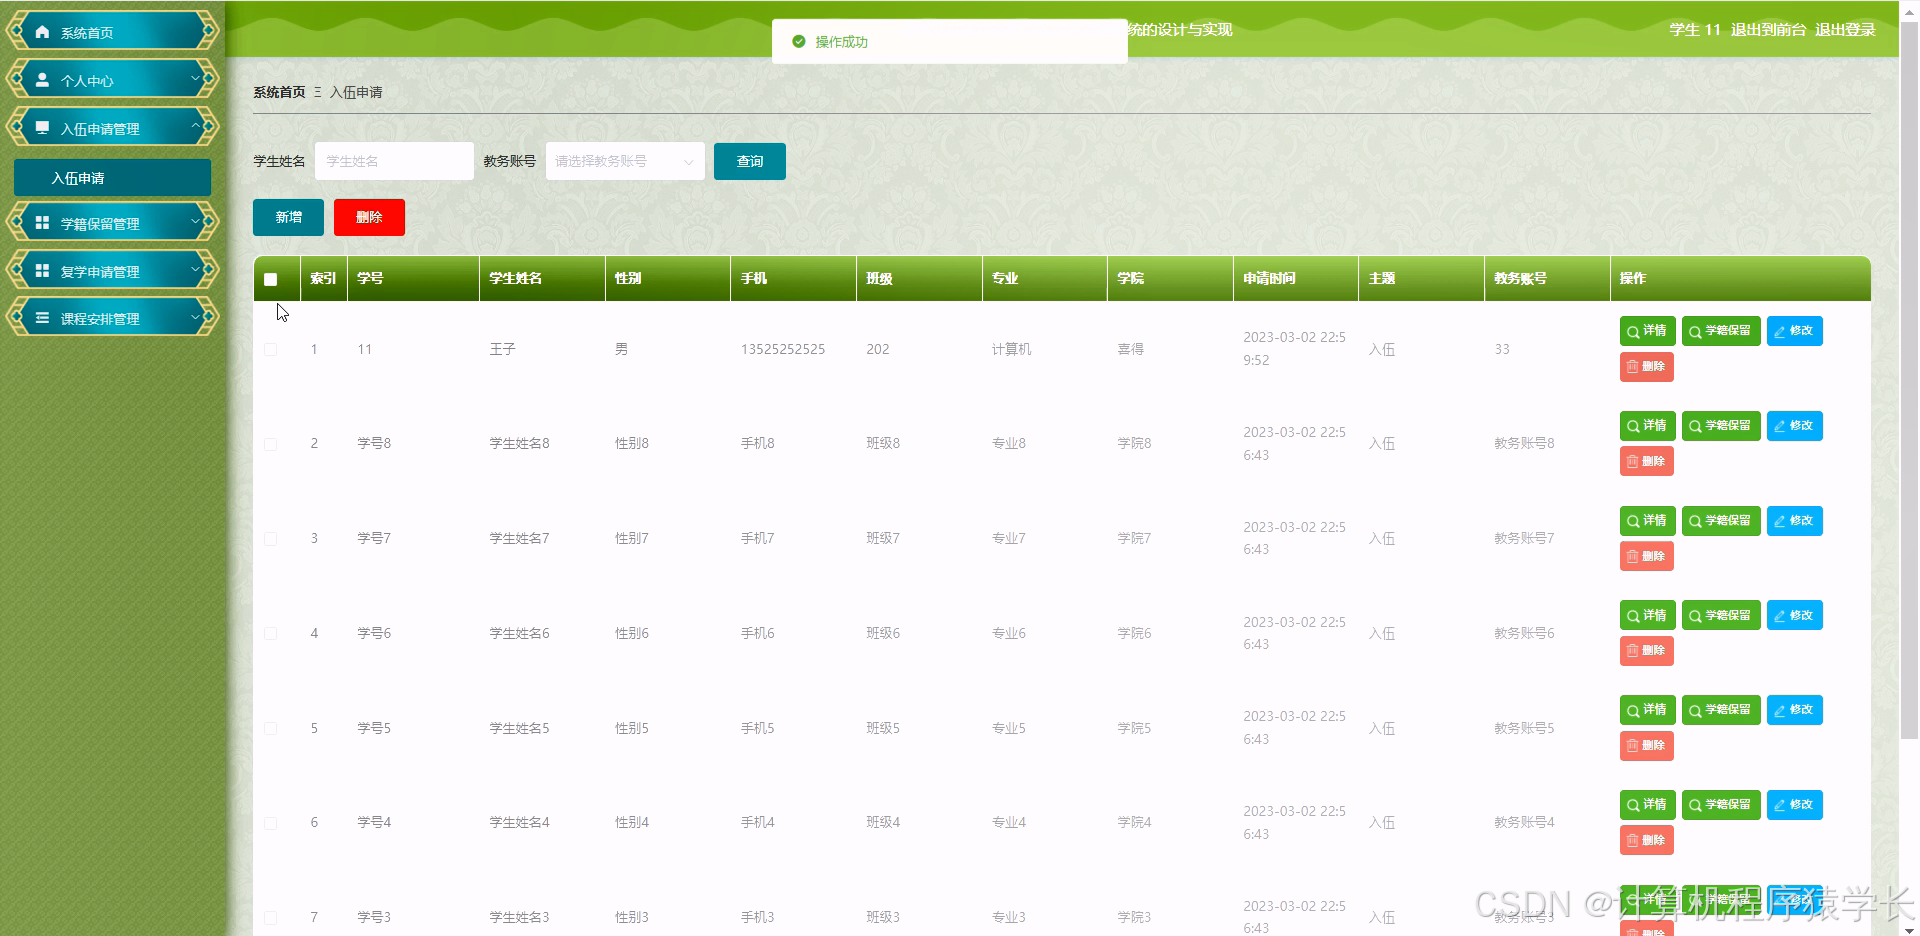Edit row 学号6 with 修改

click(x=1794, y=615)
